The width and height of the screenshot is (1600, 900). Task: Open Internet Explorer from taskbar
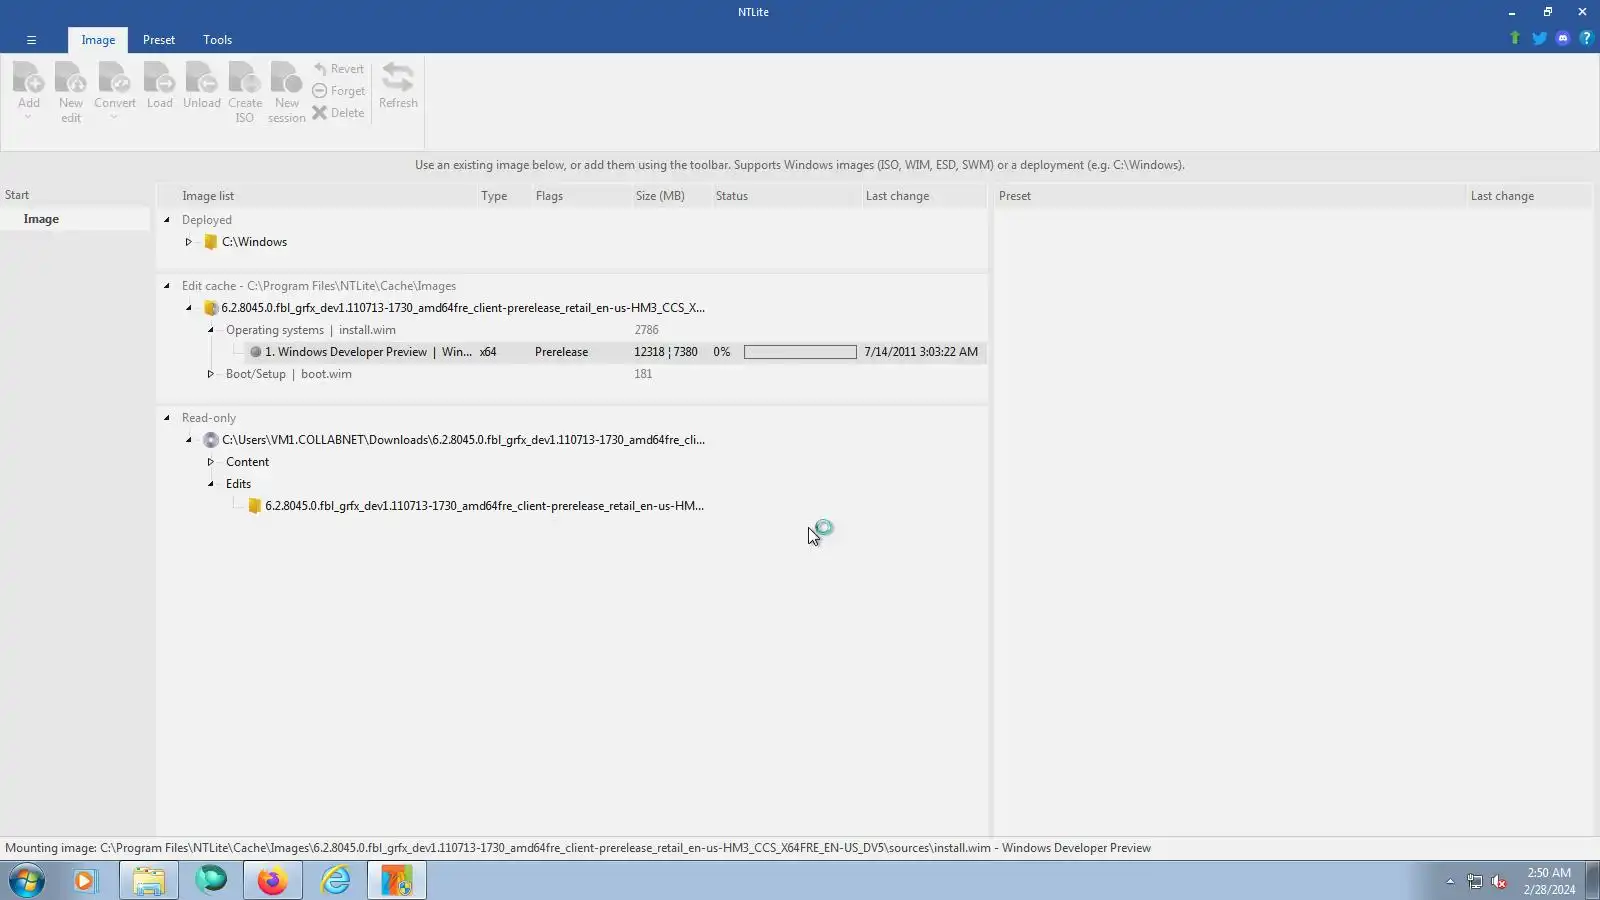tap(335, 881)
